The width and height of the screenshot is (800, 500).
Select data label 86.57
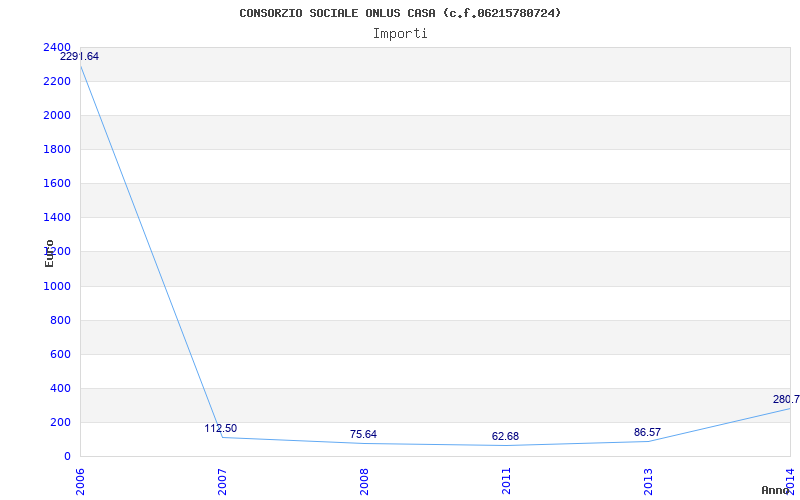coord(647,433)
